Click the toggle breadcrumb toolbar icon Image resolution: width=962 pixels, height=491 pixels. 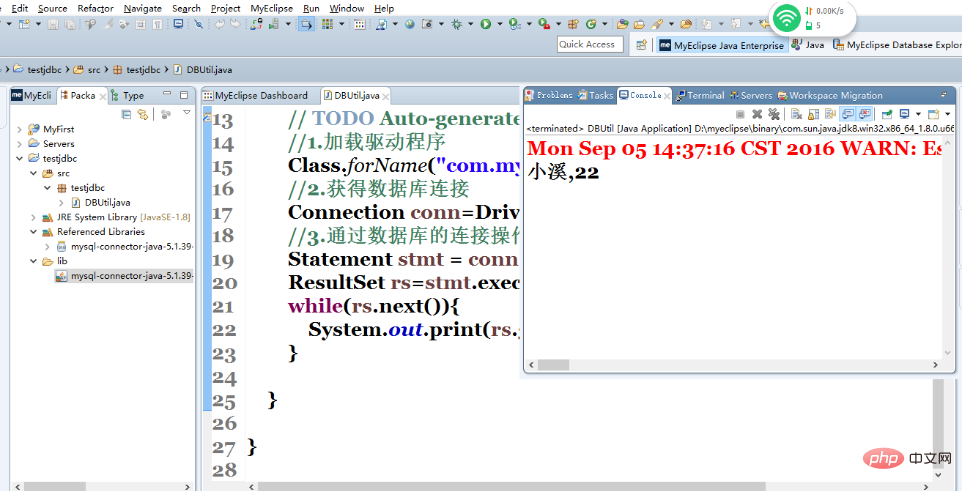tap(306, 24)
